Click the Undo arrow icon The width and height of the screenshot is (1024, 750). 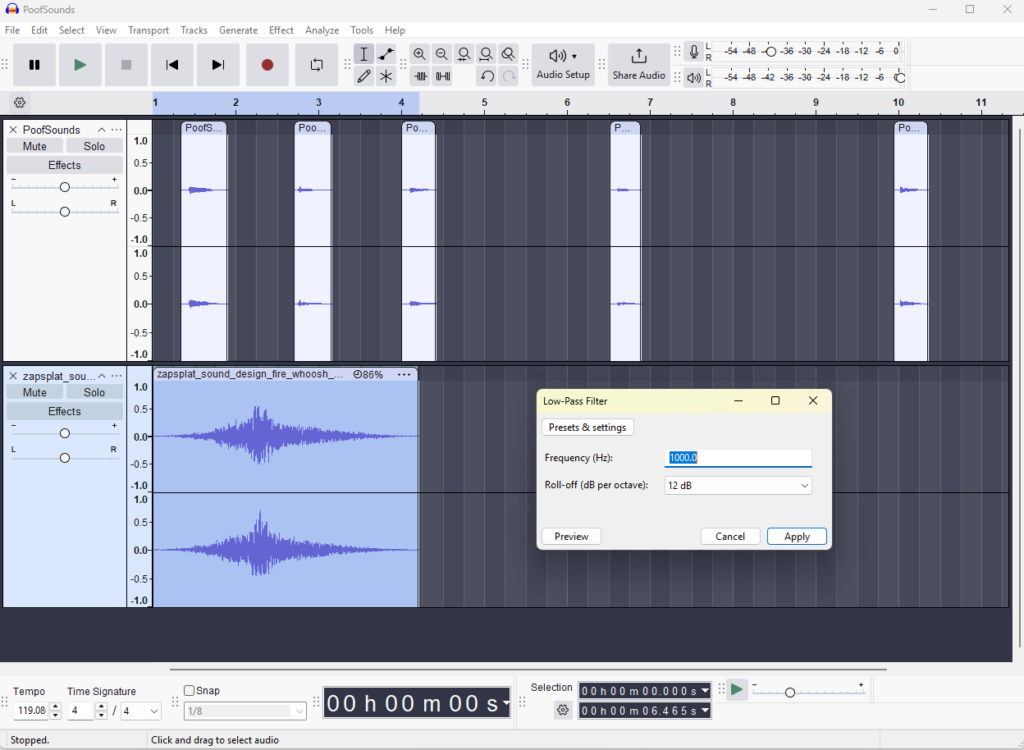(x=487, y=76)
